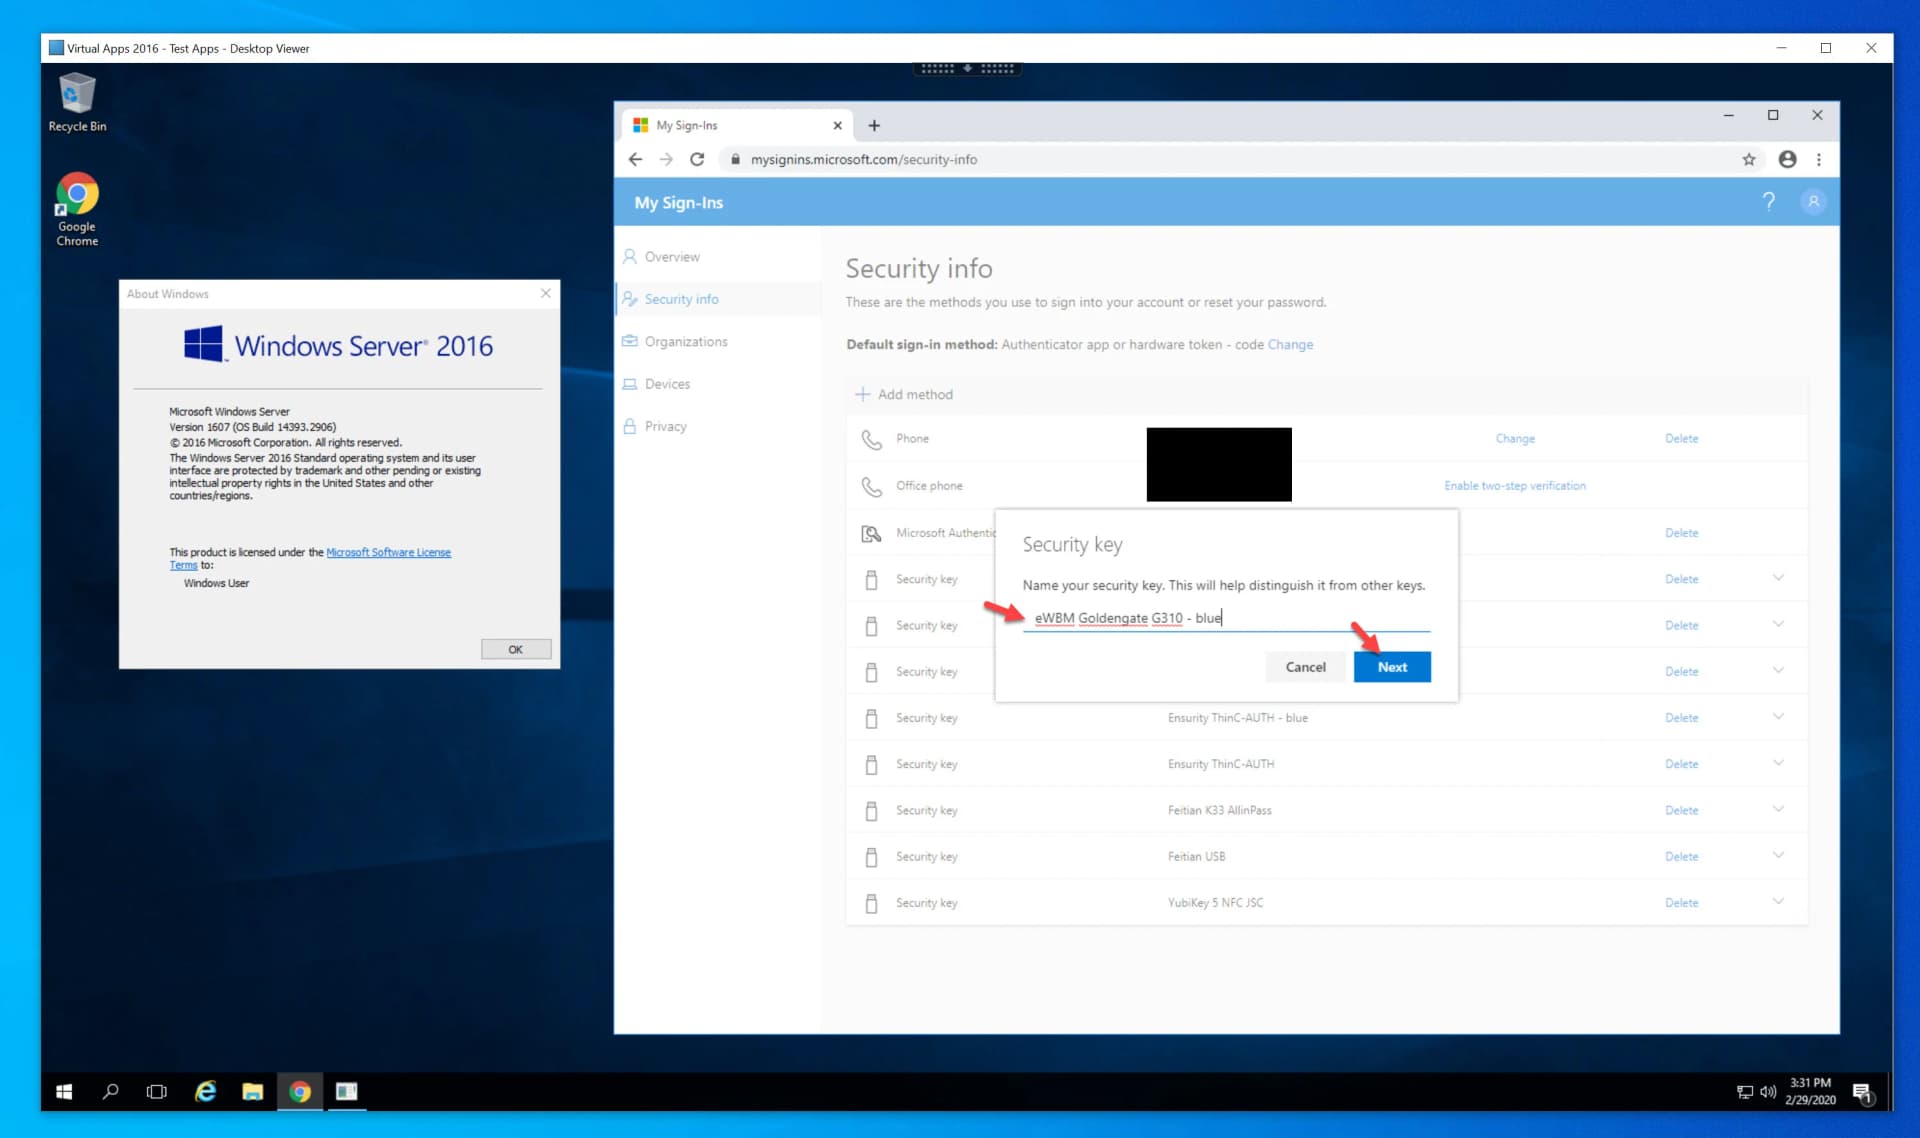Image resolution: width=1920 pixels, height=1138 pixels.
Task: Delete the YubiKey 5 NFC JSC key
Action: 1681,902
